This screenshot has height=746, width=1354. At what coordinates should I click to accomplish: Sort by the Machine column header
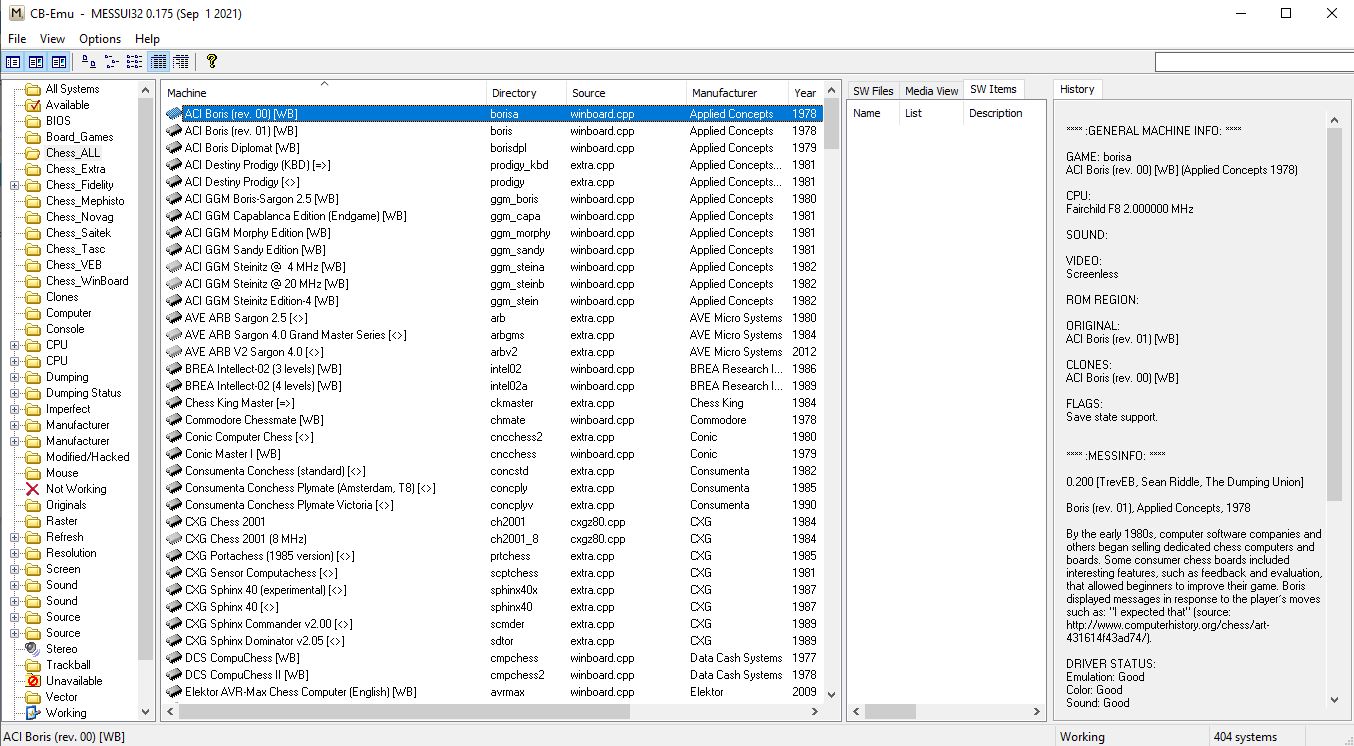point(324,93)
